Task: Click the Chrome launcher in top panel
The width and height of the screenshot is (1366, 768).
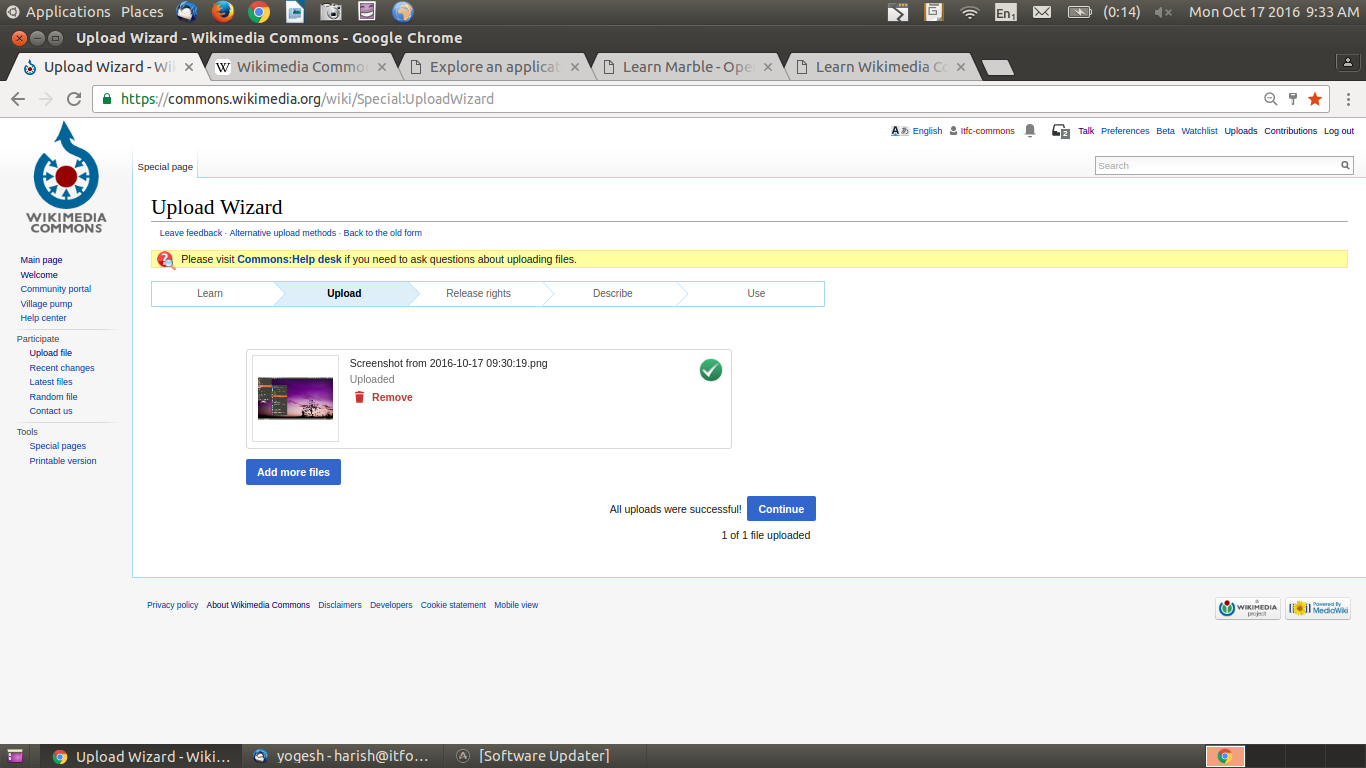Action: coord(259,12)
